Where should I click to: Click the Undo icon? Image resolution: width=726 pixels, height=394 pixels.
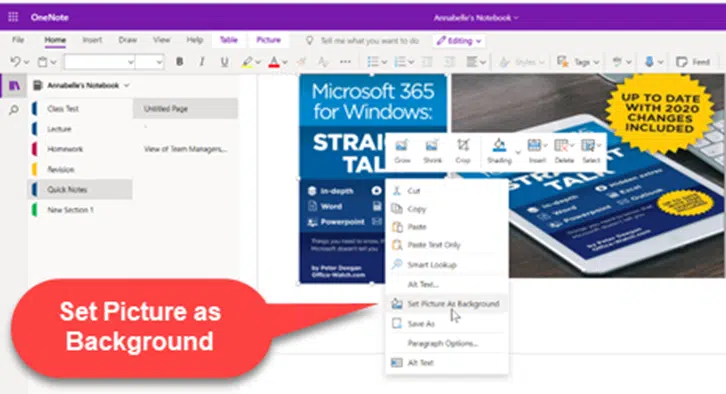15,62
